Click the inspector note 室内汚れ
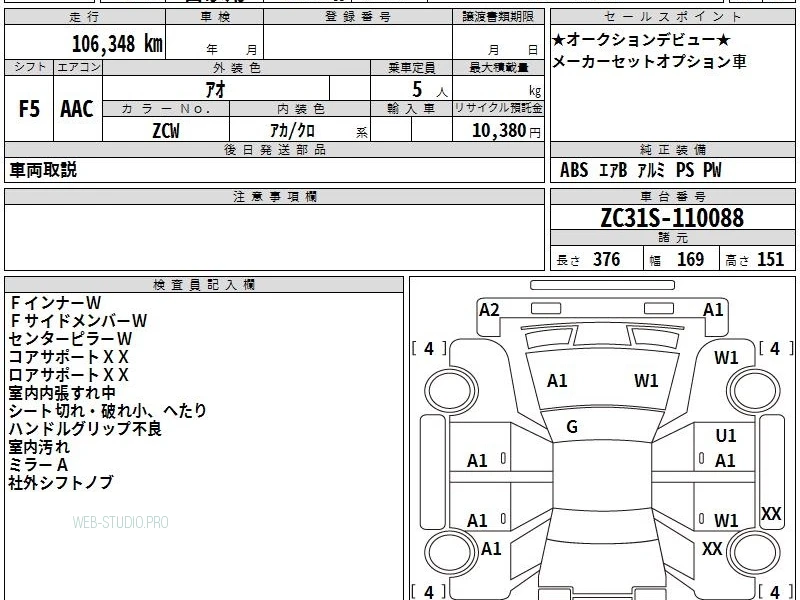The width and height of the screenshot is (800, 600). [39, 447]
